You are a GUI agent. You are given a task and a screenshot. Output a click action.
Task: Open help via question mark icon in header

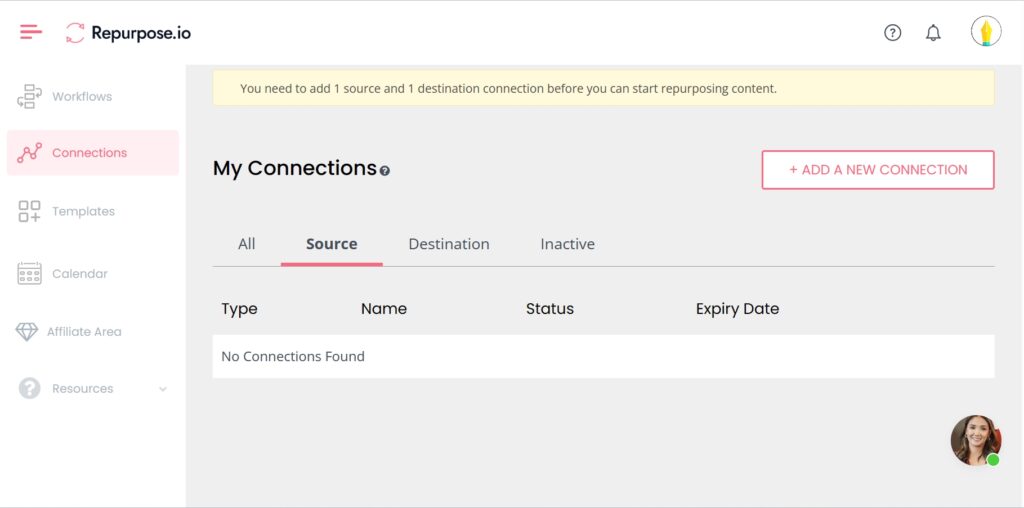pos(892,33)
